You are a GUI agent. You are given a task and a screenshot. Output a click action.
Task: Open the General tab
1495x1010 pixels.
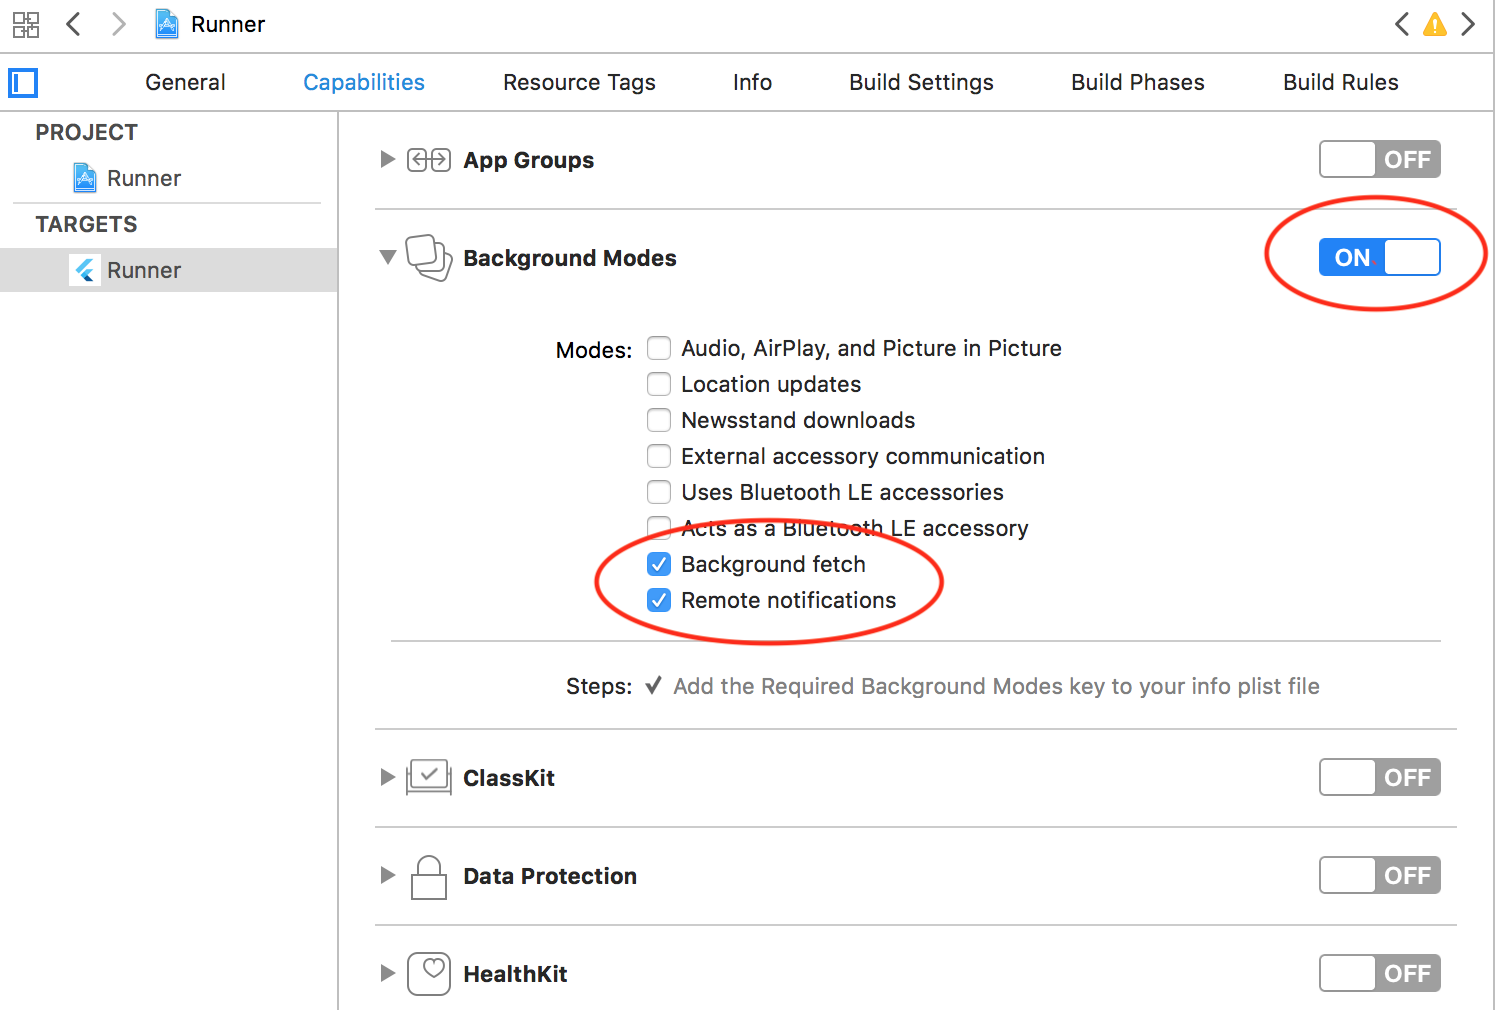185,83
